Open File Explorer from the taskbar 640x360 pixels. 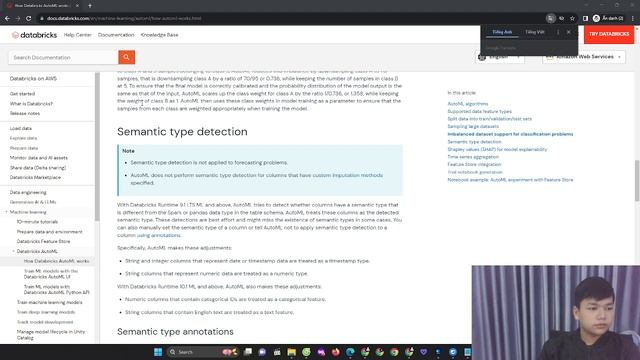(x=291, y=352)
